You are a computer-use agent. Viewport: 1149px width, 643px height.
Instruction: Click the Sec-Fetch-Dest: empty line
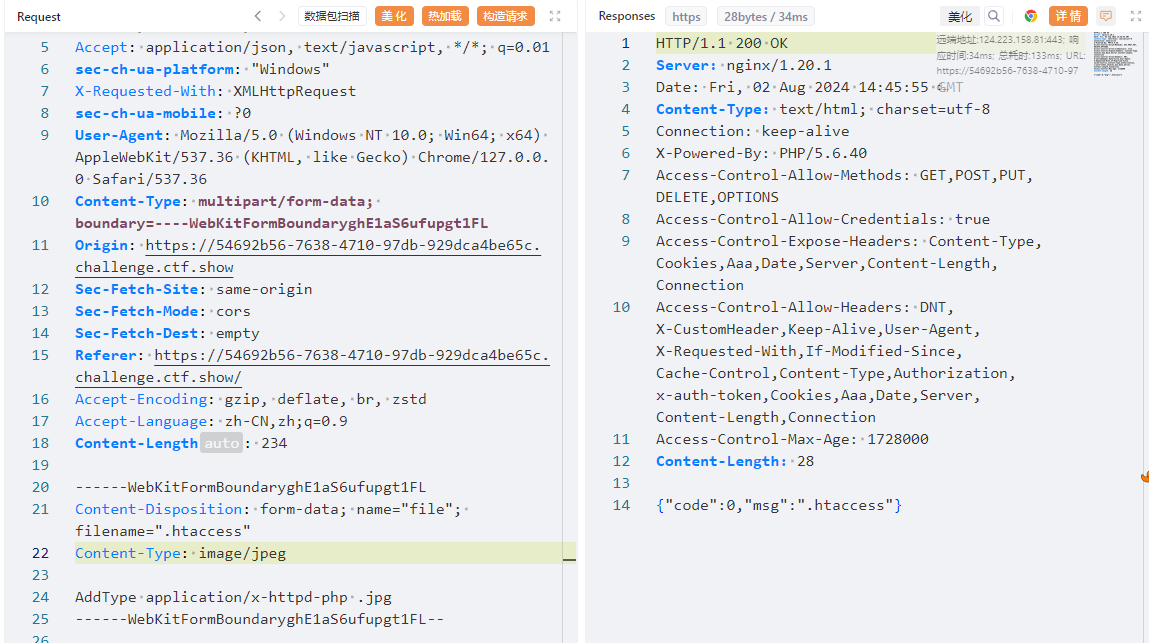(167, 333)
